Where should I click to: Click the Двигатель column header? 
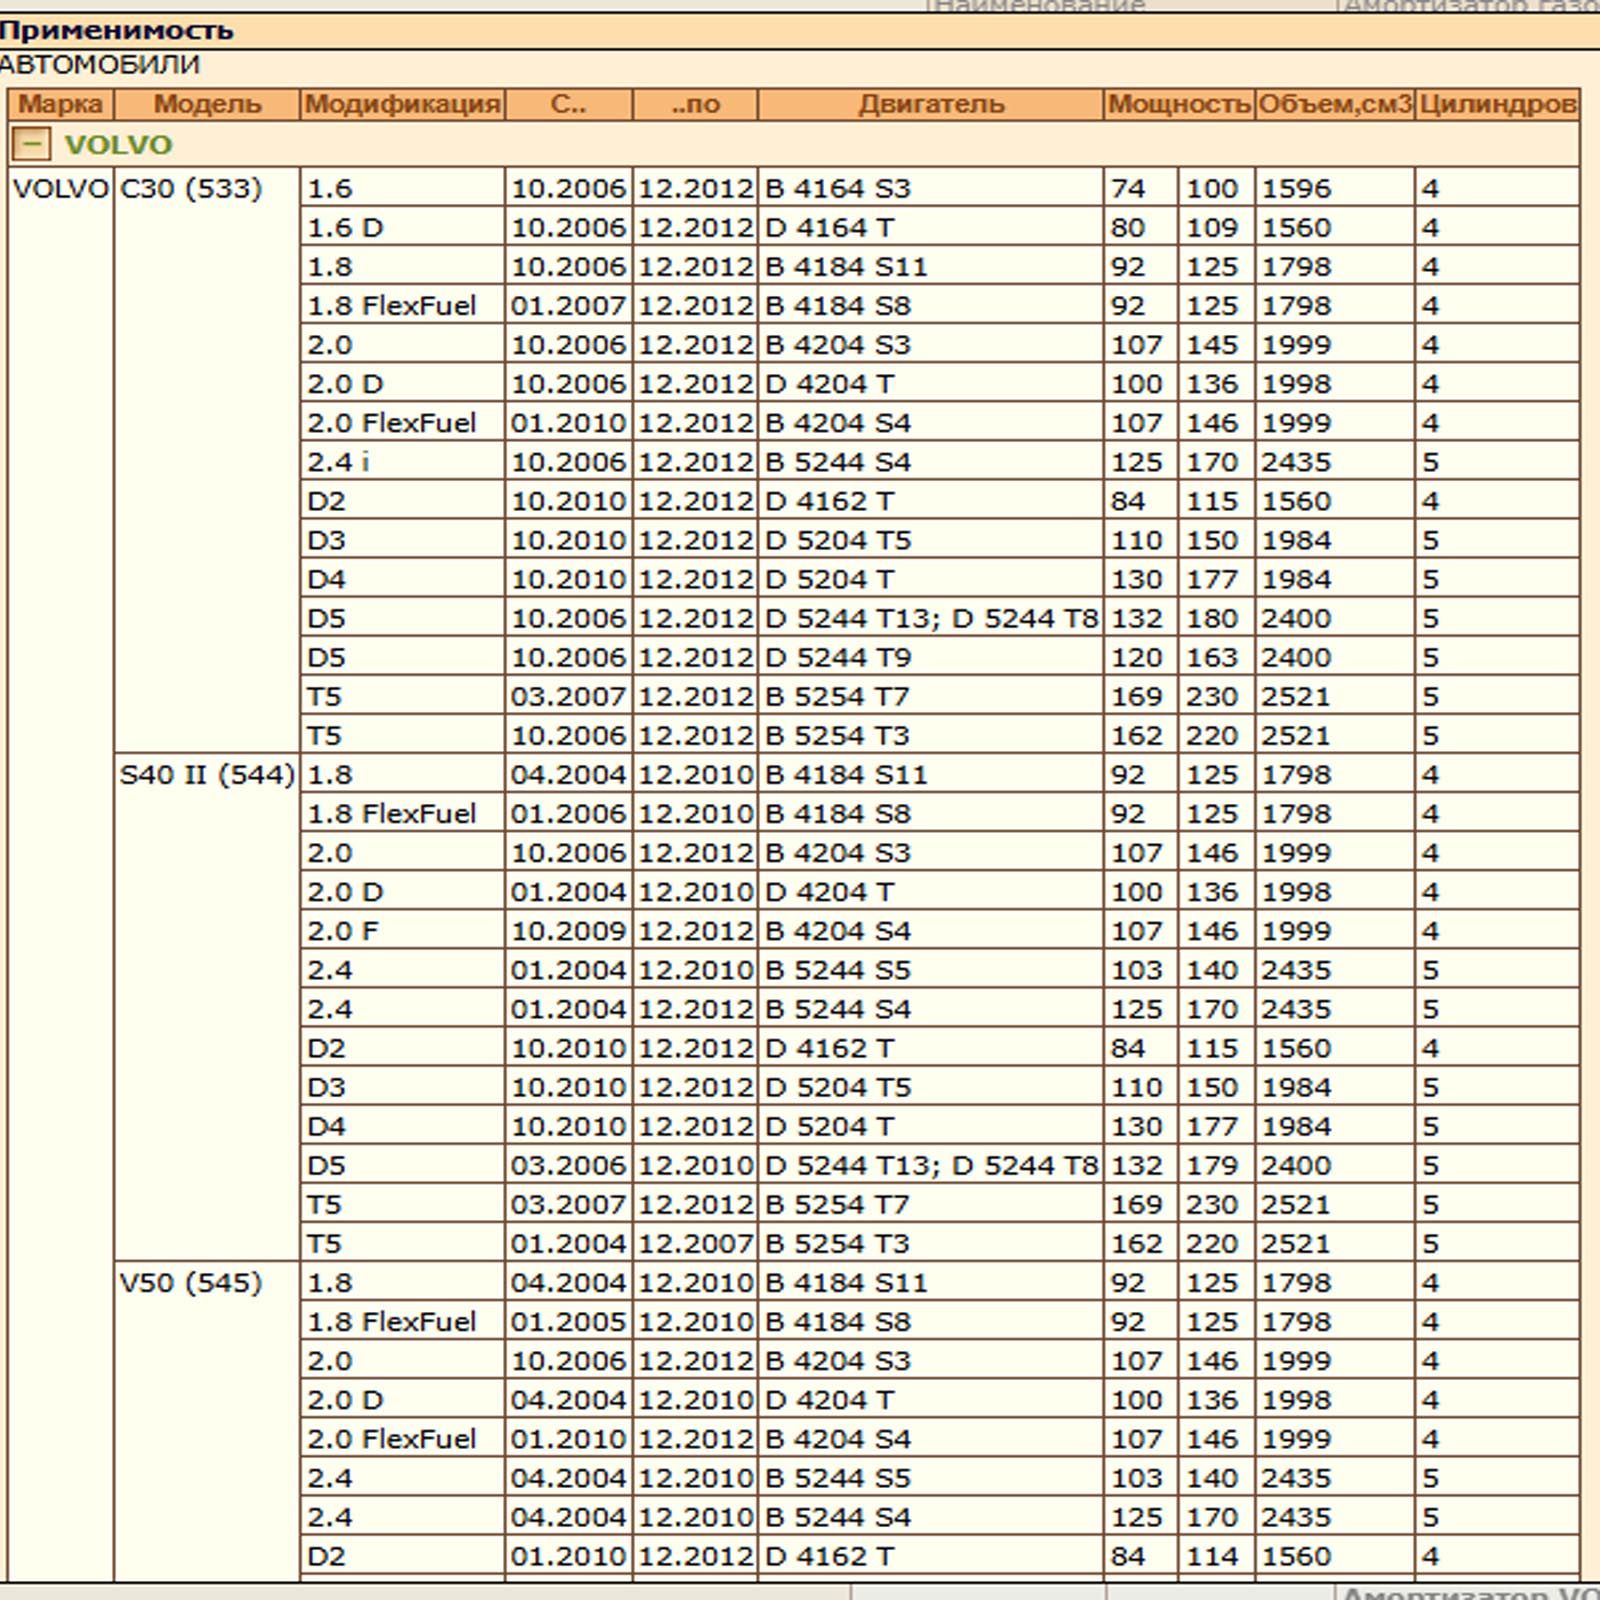tap(930, 104)
